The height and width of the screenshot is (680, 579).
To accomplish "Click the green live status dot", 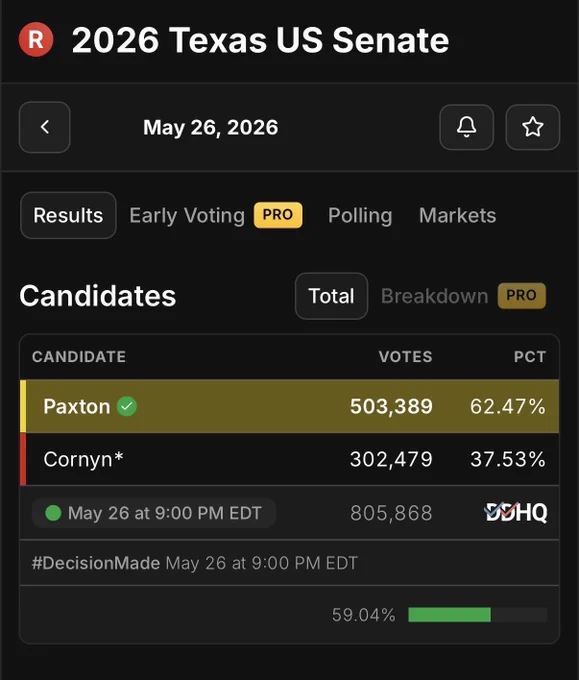I will (x=53, y=513).
